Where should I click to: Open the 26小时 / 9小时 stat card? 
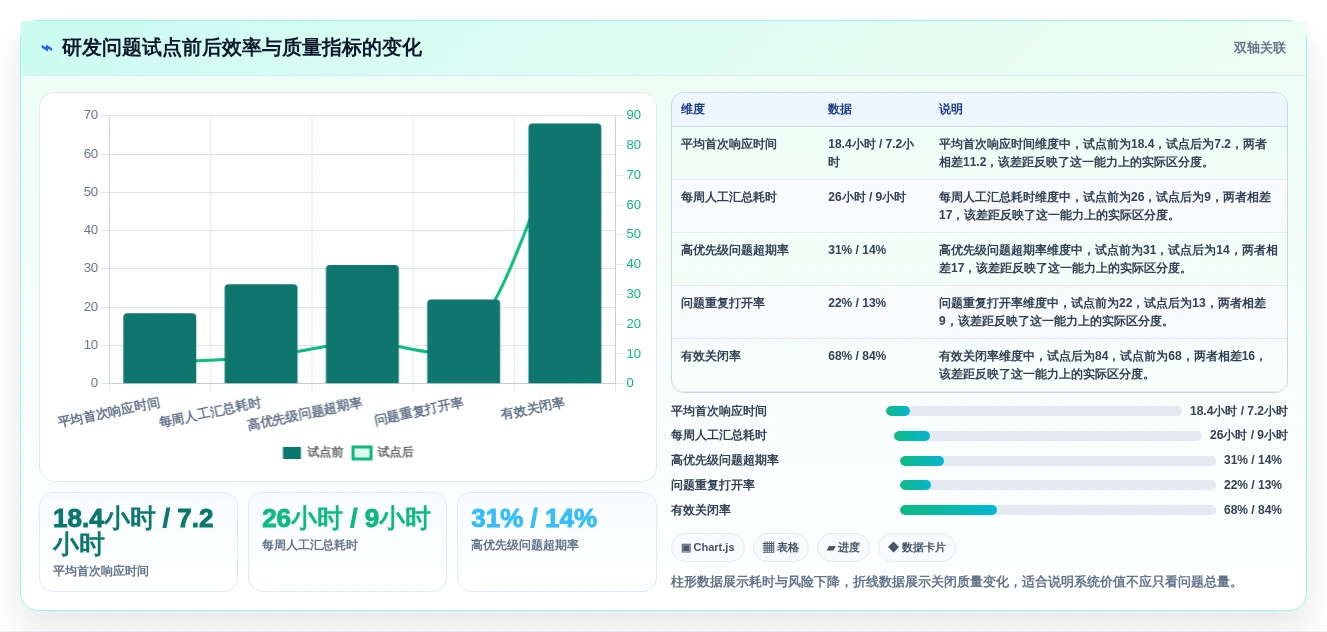pyautogui.click(x=347, y=542)
